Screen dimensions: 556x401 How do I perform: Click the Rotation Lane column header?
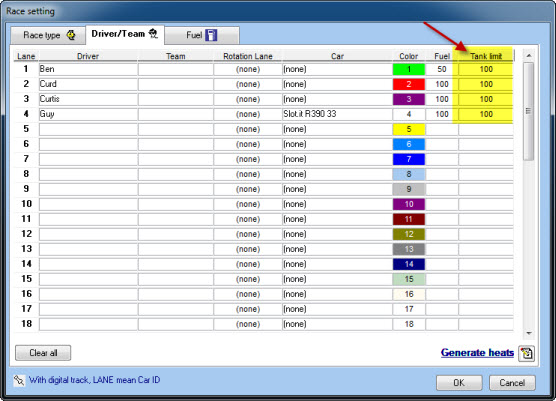pyautogui.click(x=248, y=56)
